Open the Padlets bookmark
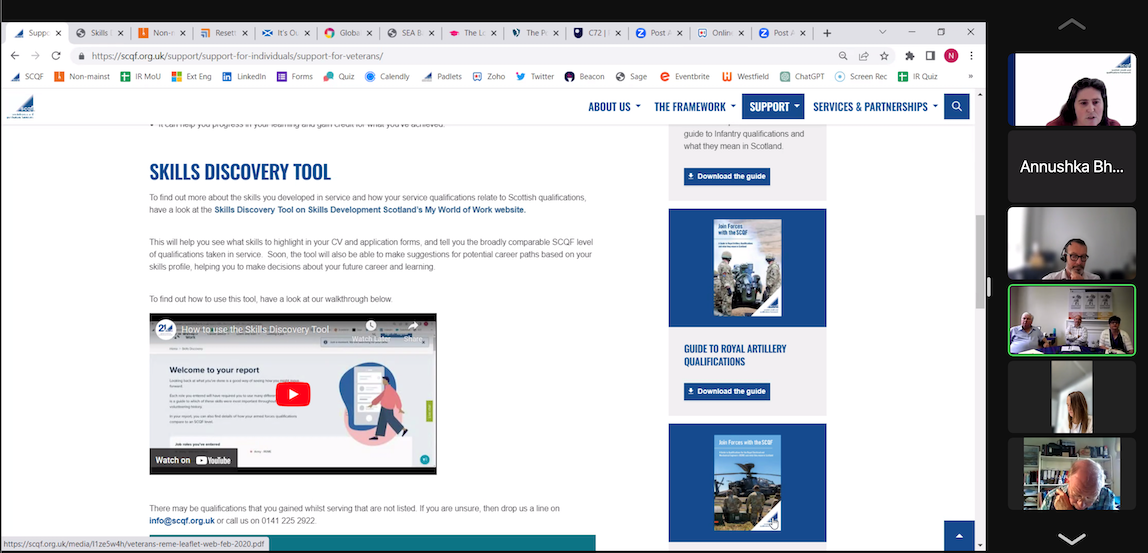Screen dimensions: 1148x553 click(443, 76)
